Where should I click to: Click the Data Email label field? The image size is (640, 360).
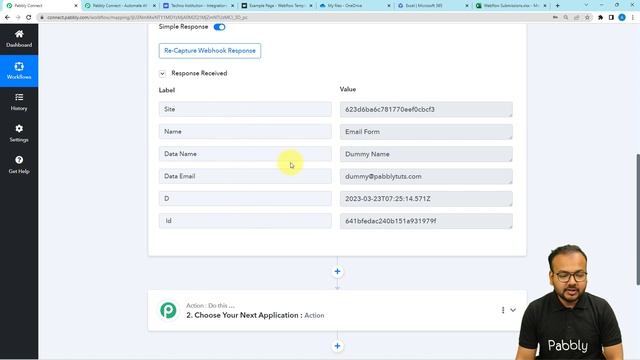[x=245, y=176]
